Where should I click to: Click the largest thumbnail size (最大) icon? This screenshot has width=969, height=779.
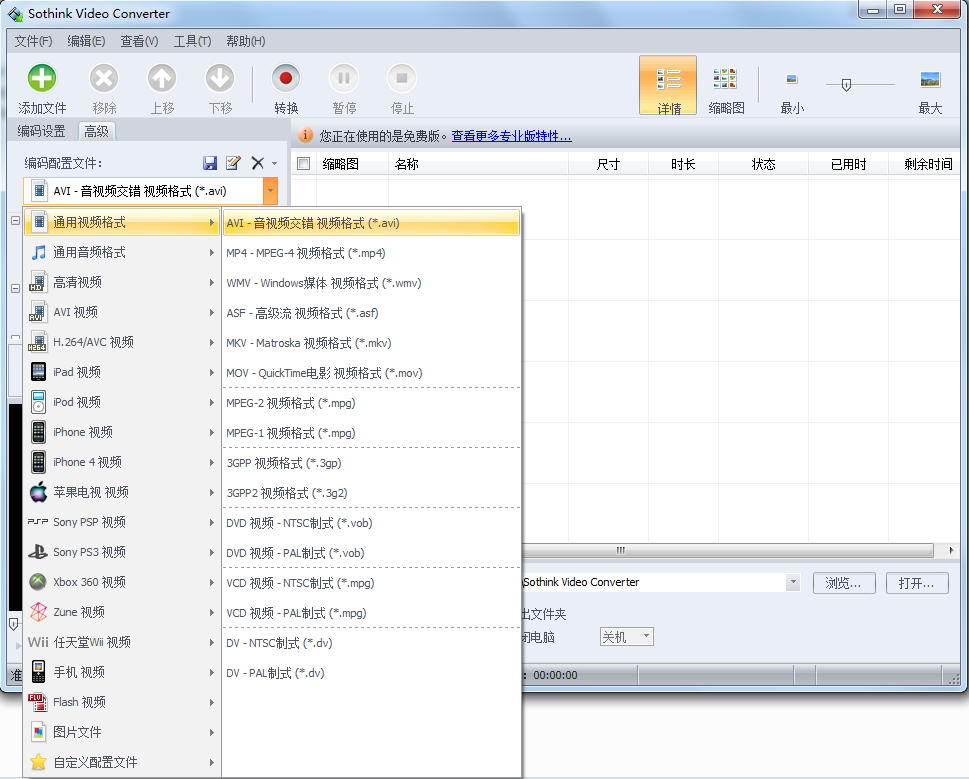pos(929,79)
